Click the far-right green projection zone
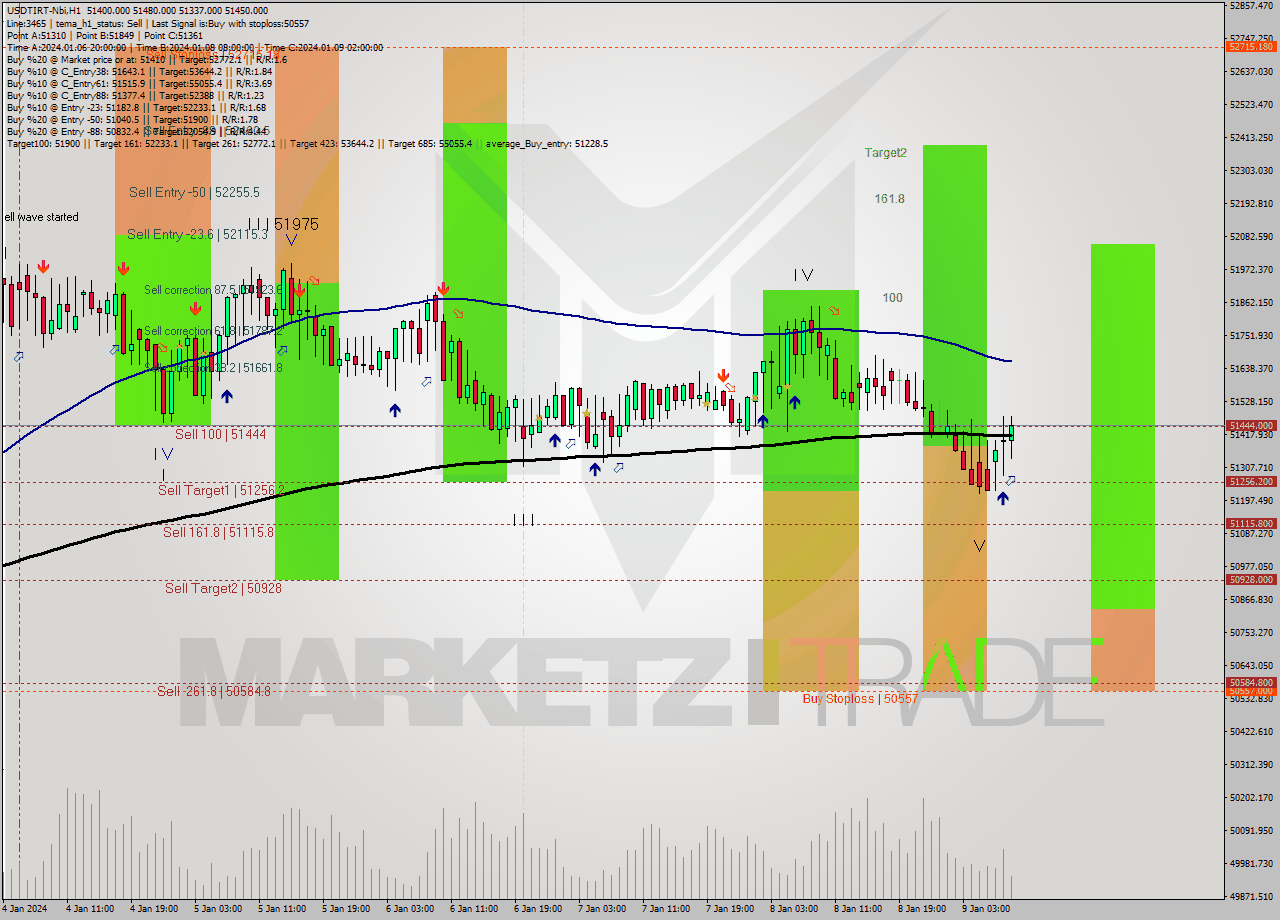Viewport: 1280px width, 920px height. pos(1122,427)
